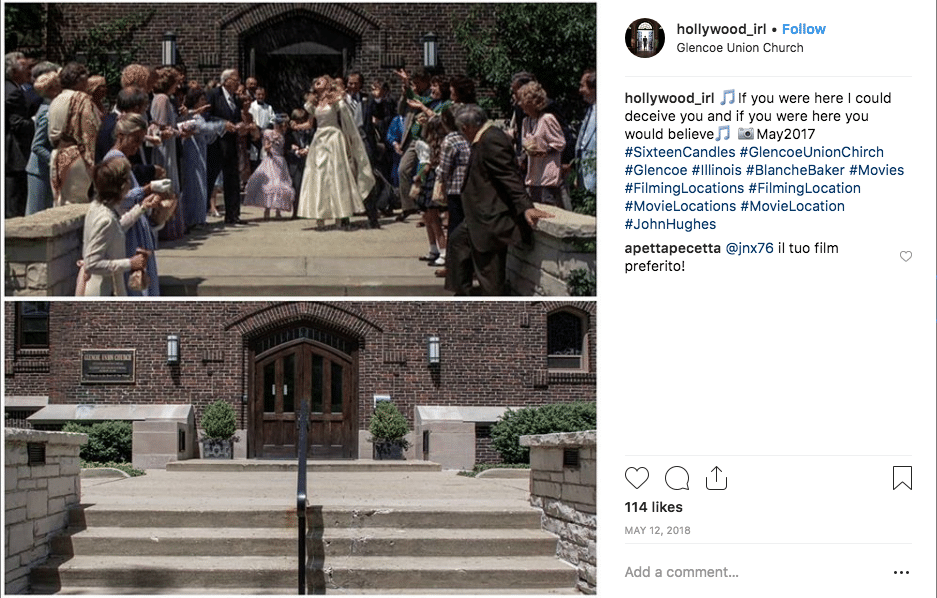
Task: Open Glencoe Union Church location link
Action: pyautogui.click(x=740, y=48)
